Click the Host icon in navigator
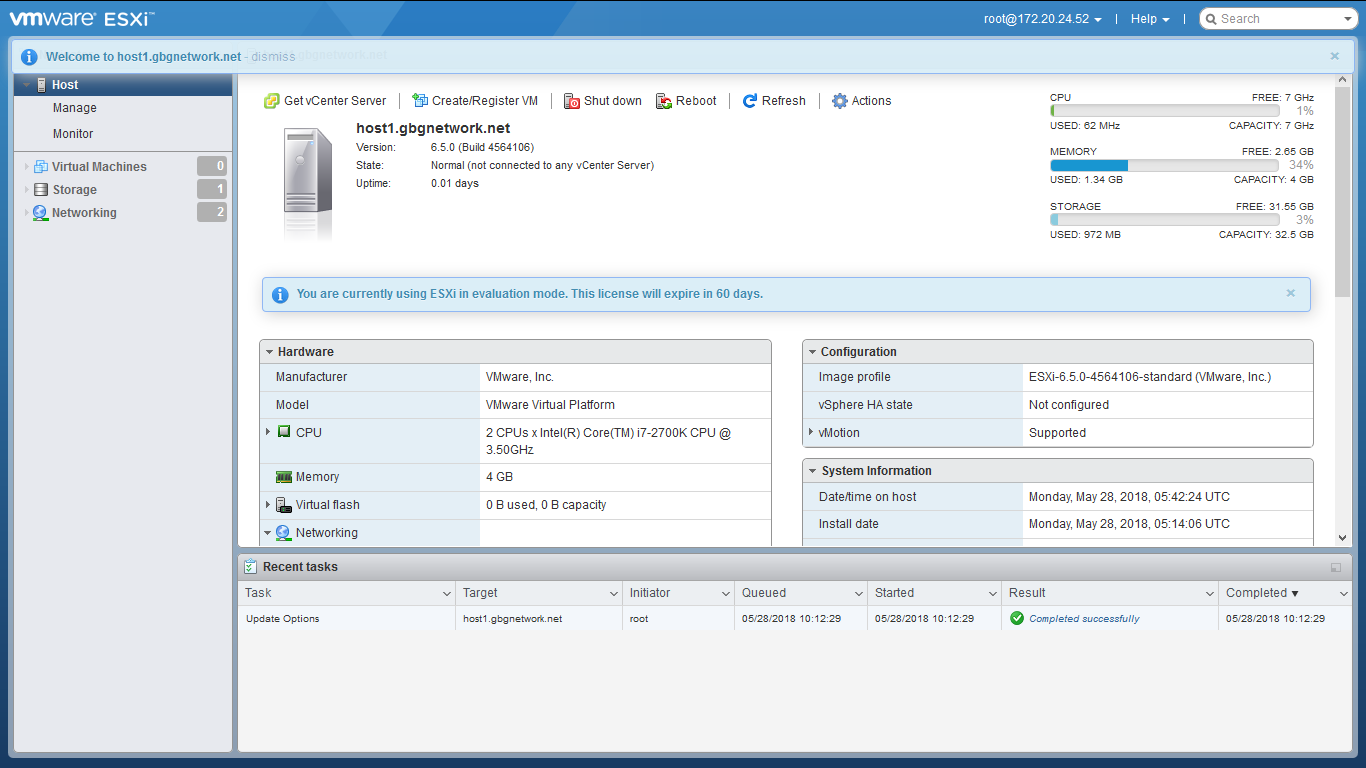Image resolution: width=1366 pixels, height=768 pixels. (x=41, y=85)
